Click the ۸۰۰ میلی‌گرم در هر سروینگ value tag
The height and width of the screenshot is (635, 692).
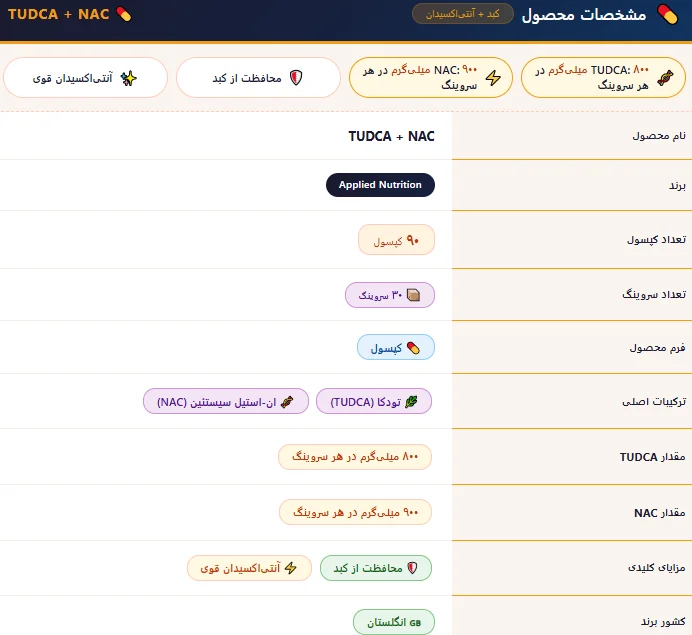pos(355,457)
